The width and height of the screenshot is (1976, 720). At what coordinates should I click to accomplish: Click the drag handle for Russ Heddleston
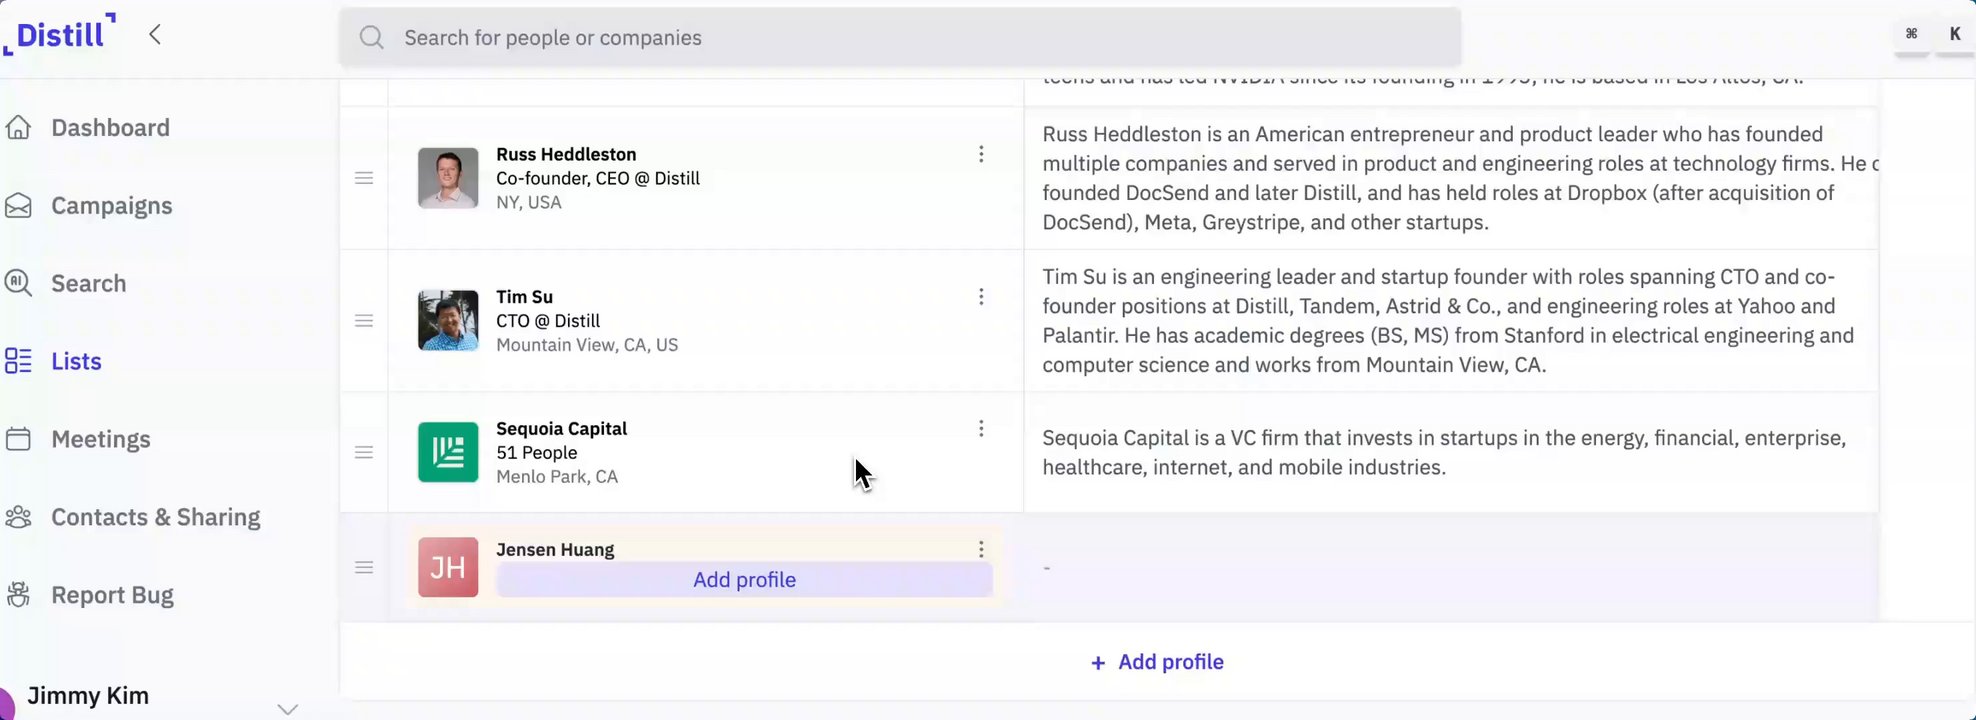pos(364,178)
